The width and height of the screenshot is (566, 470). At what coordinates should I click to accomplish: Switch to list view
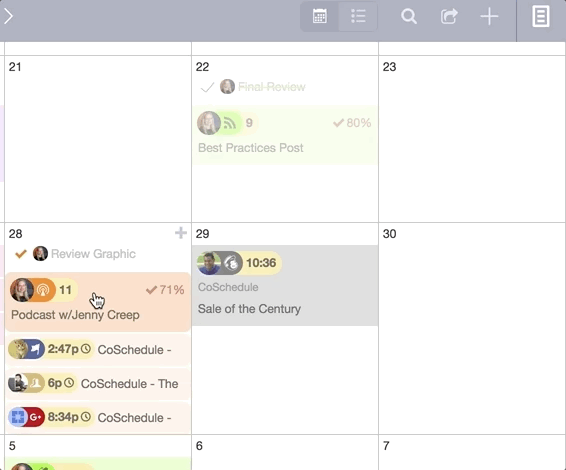click(358, 16)
